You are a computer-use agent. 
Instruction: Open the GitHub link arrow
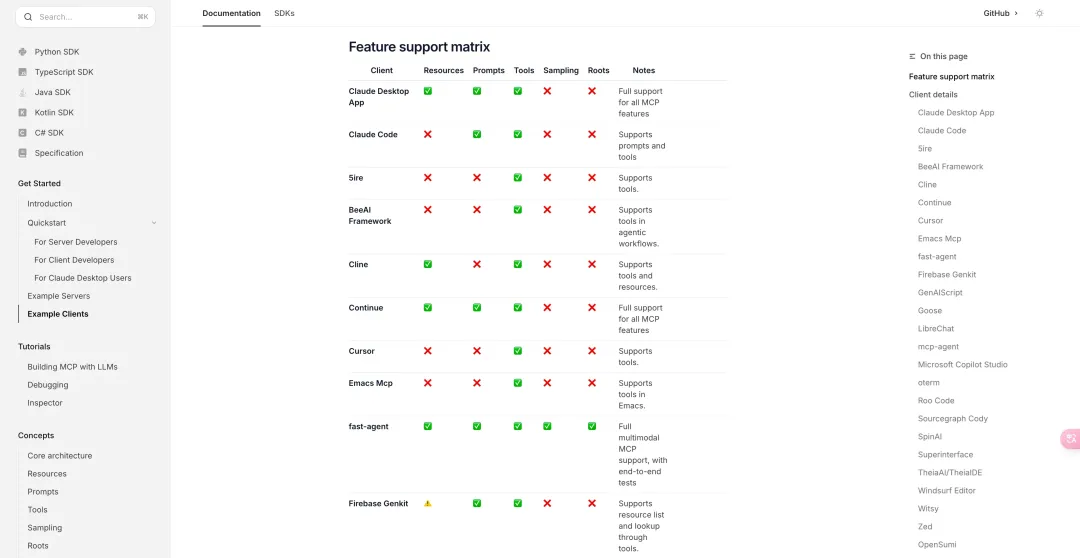click(1016, 13)
